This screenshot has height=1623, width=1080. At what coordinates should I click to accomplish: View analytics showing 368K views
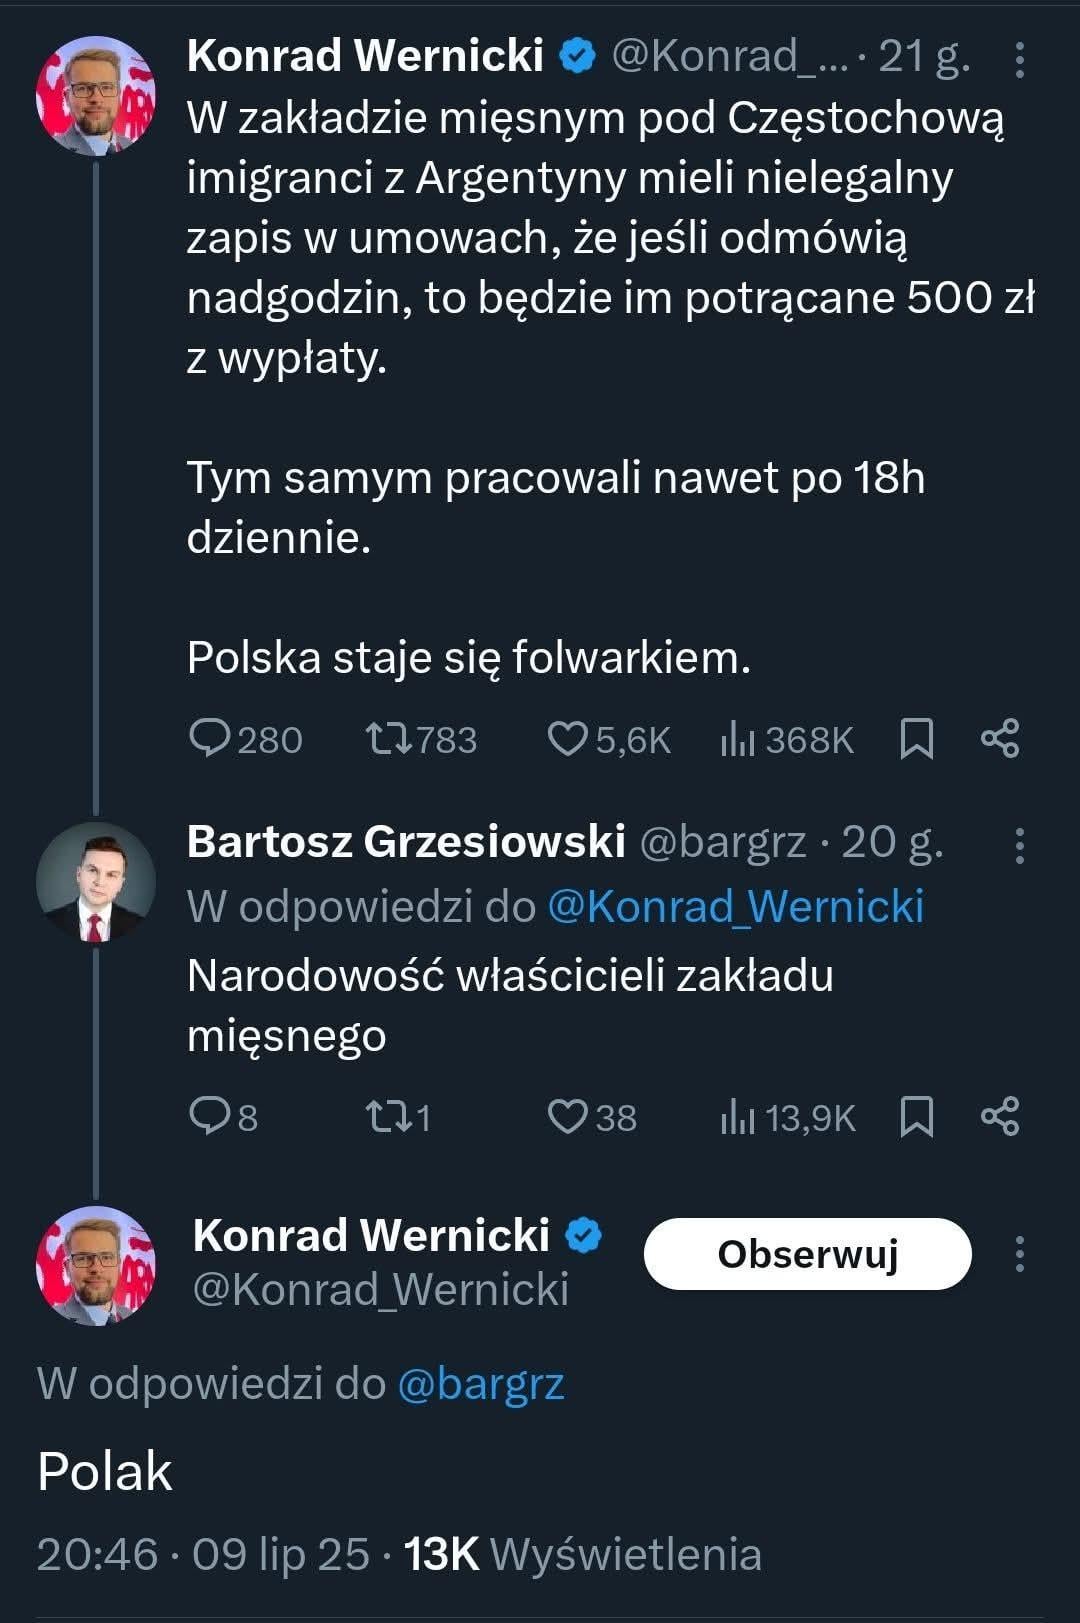point(787,739)
